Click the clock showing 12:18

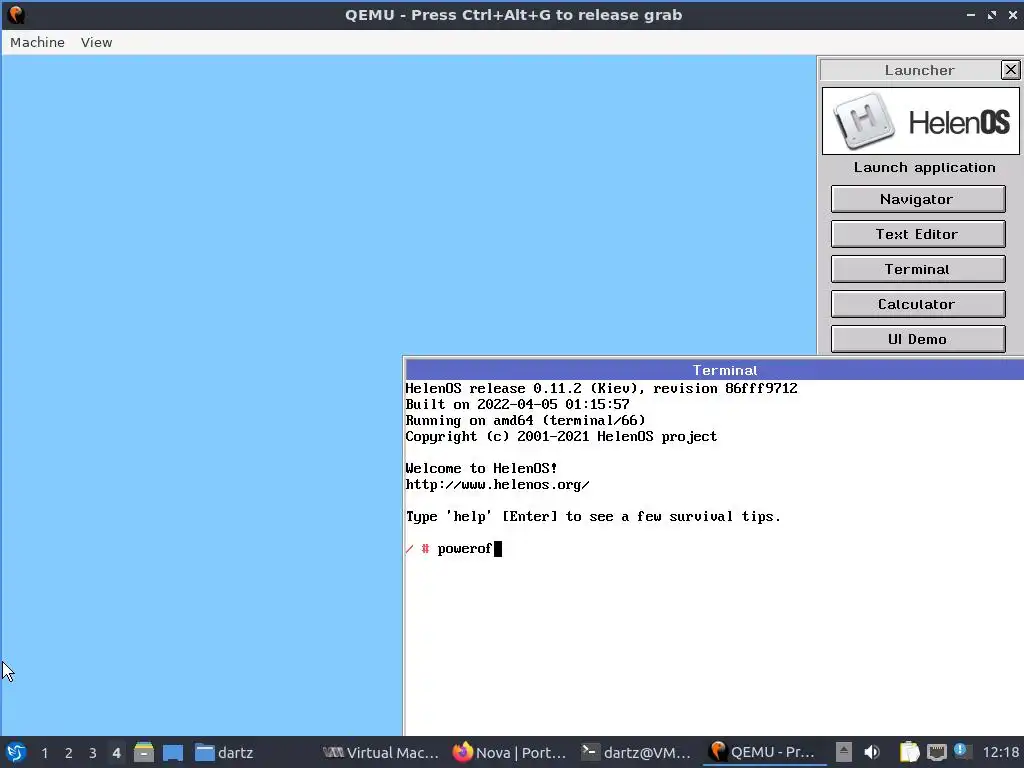pos(1000,752)
